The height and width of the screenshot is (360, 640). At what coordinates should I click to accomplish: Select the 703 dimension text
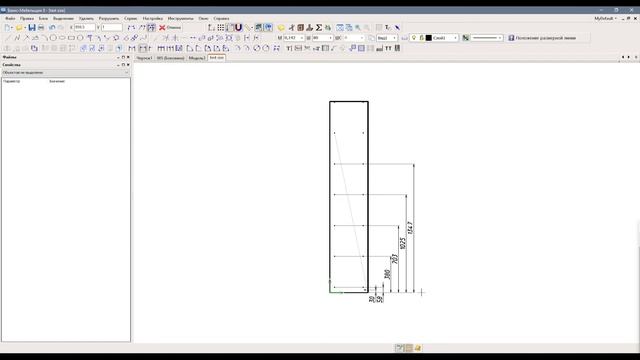click(394, 259)
